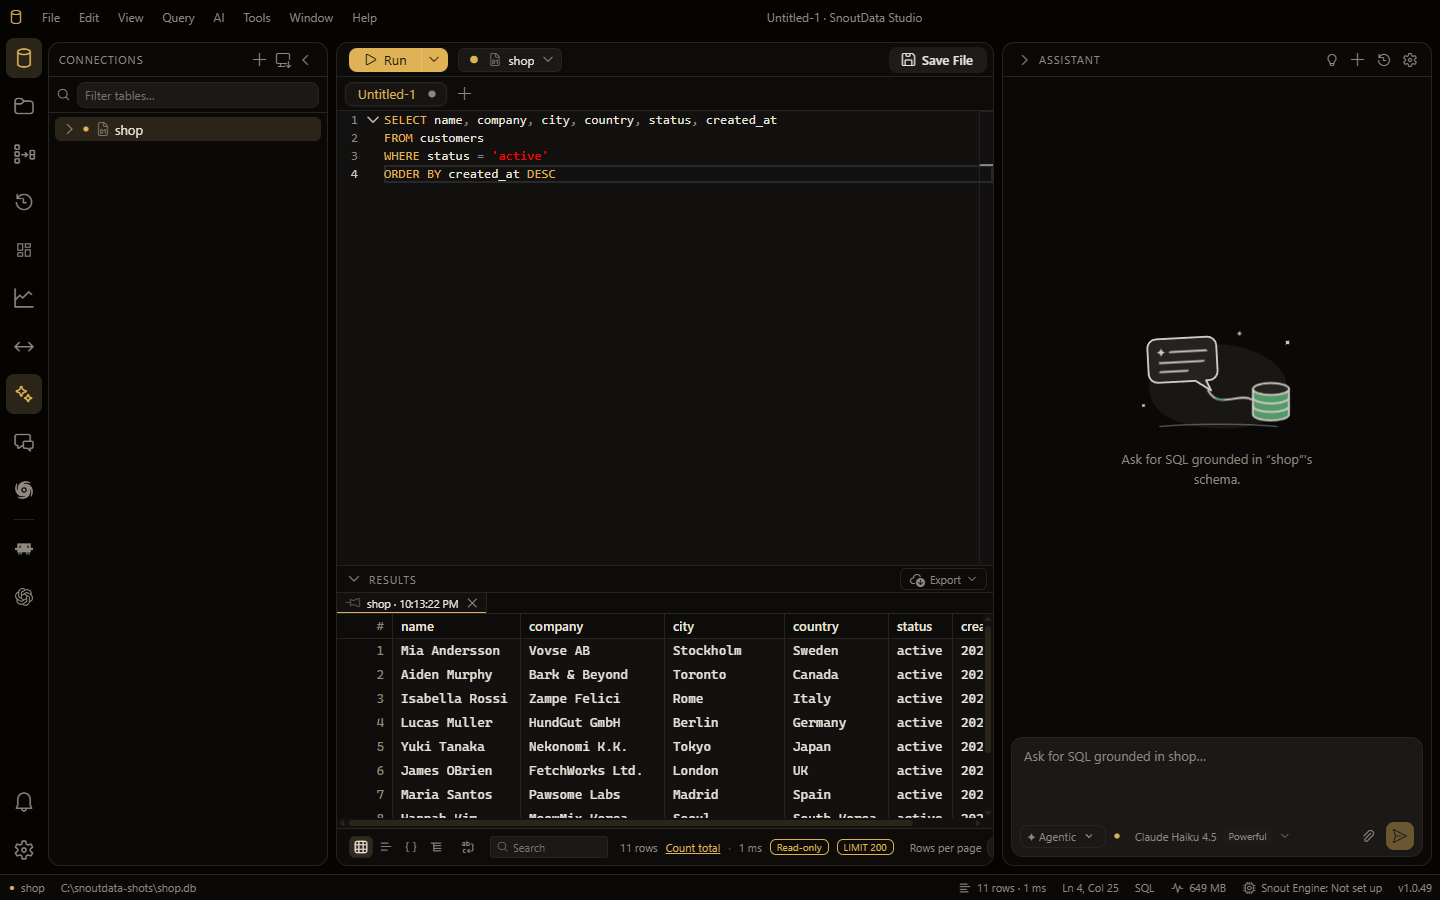Attach a file with paperclip icon
Viewport: 1440px width, 900px height.
point(1368,836)
